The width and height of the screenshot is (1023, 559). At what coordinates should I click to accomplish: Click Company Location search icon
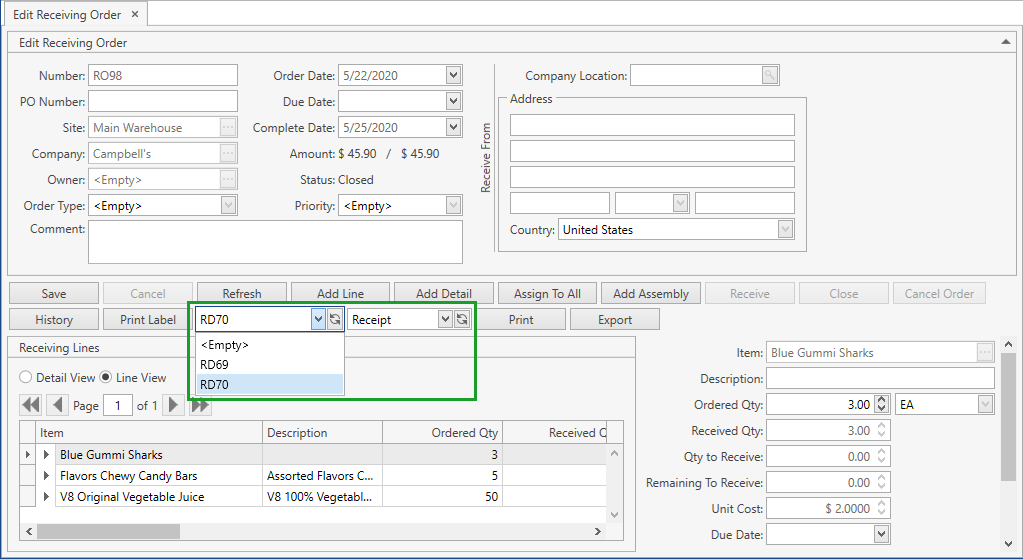(770, 76)
